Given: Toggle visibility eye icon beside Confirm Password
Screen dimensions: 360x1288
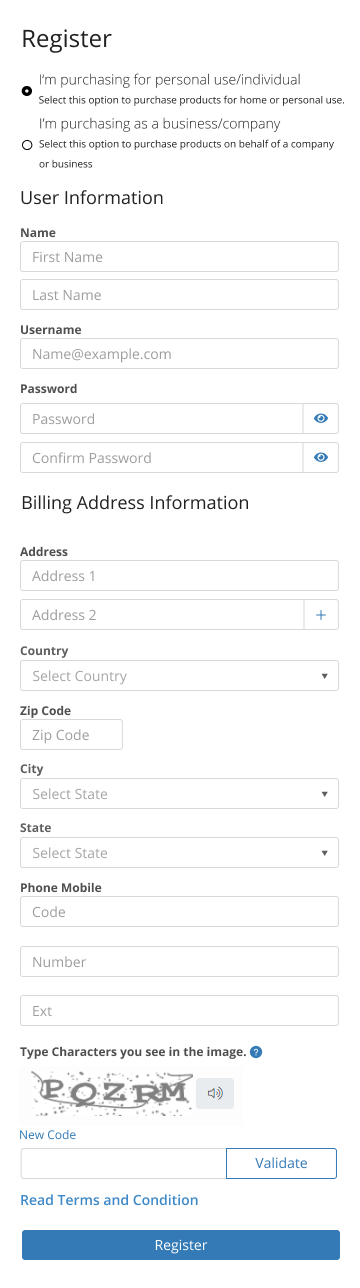Looking at the screenshot, I should click(x=321, y=458).
